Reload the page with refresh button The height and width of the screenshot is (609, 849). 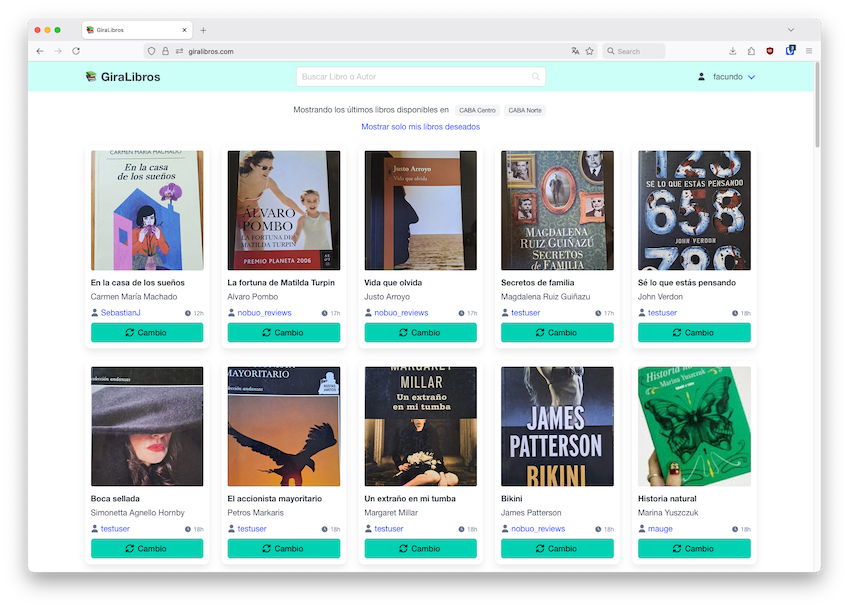coord(76,51)
